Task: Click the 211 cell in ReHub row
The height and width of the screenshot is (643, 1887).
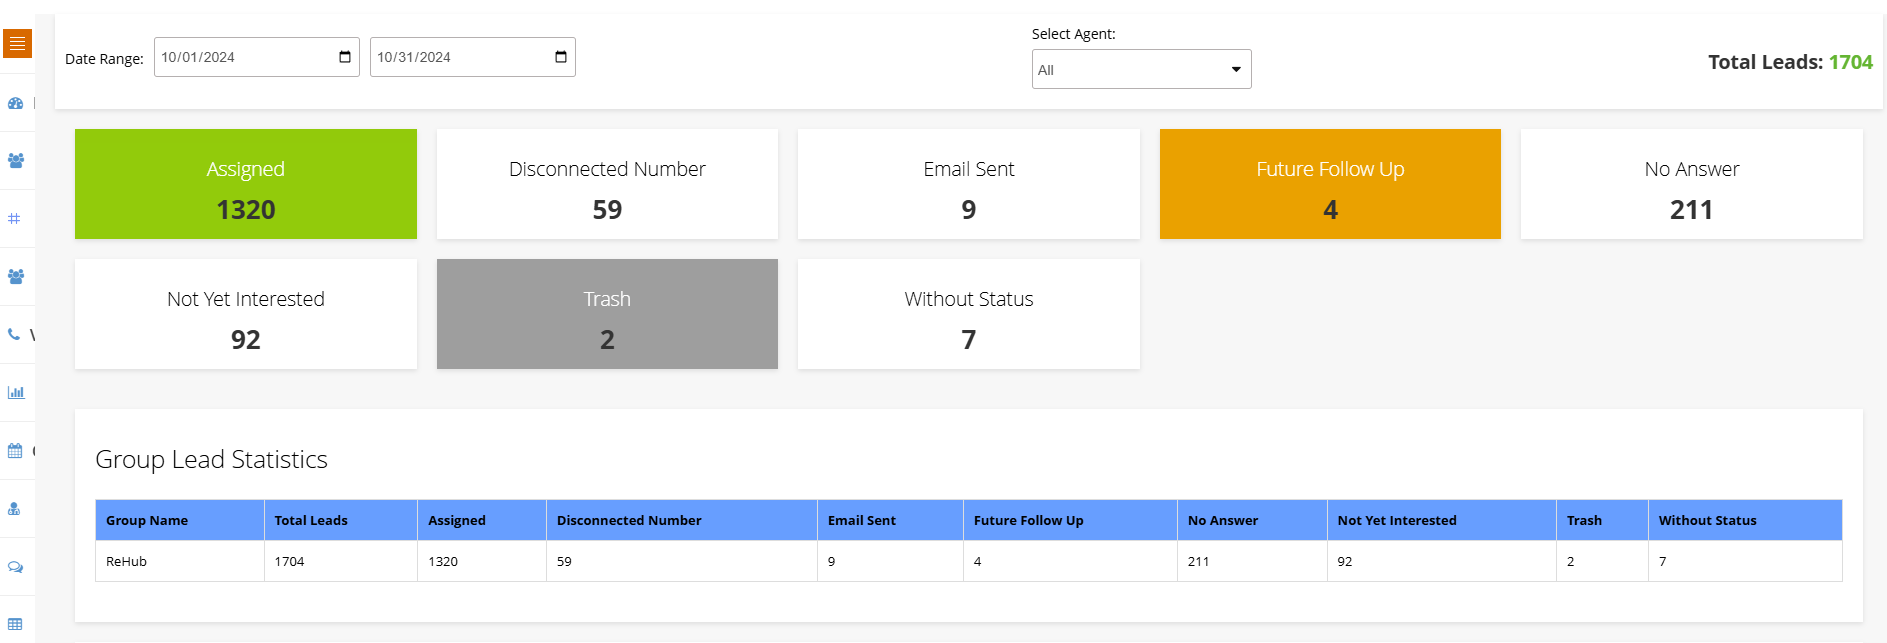Action: click(1252, 561)
